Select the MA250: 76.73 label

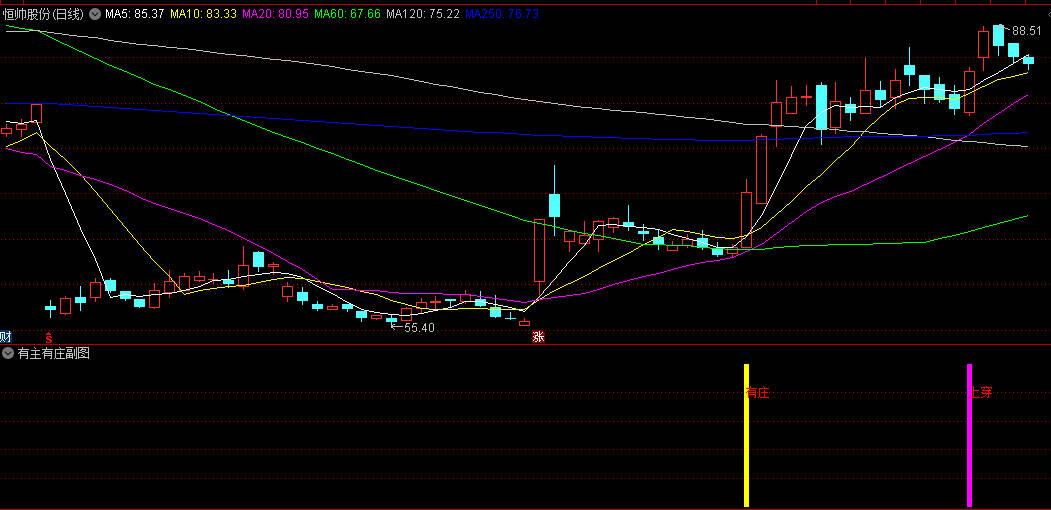[x=502, y=13]
